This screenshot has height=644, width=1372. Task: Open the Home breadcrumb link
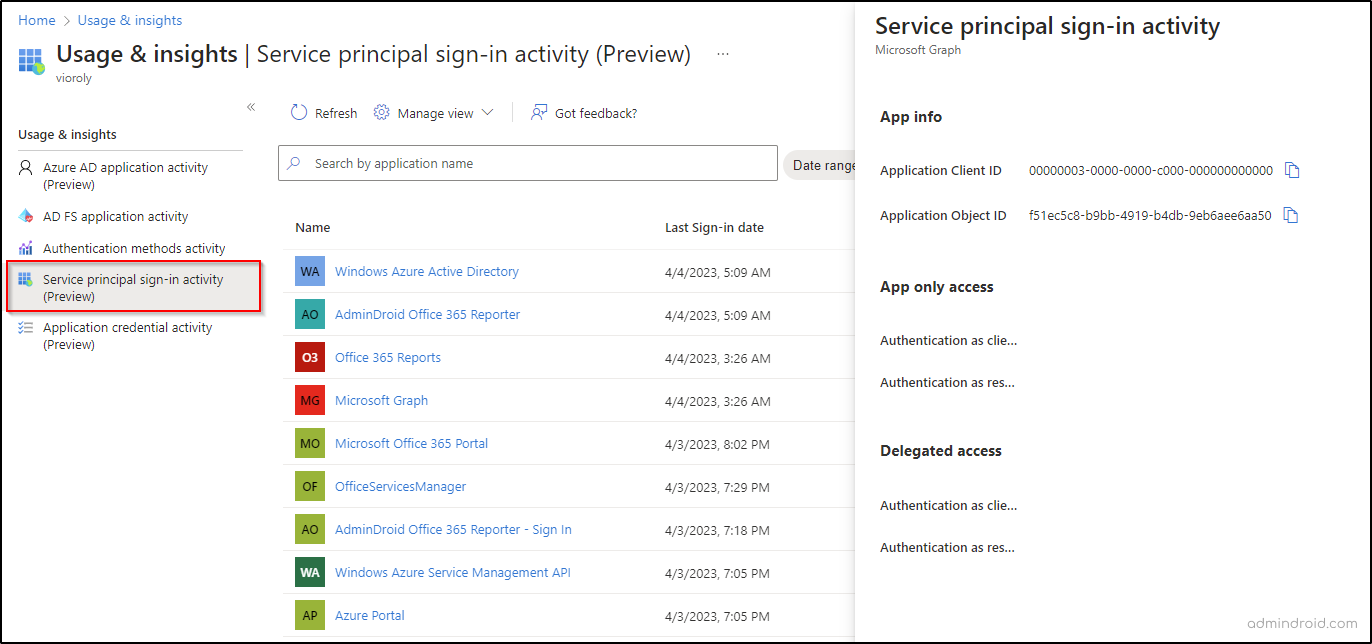click(36, 20)
